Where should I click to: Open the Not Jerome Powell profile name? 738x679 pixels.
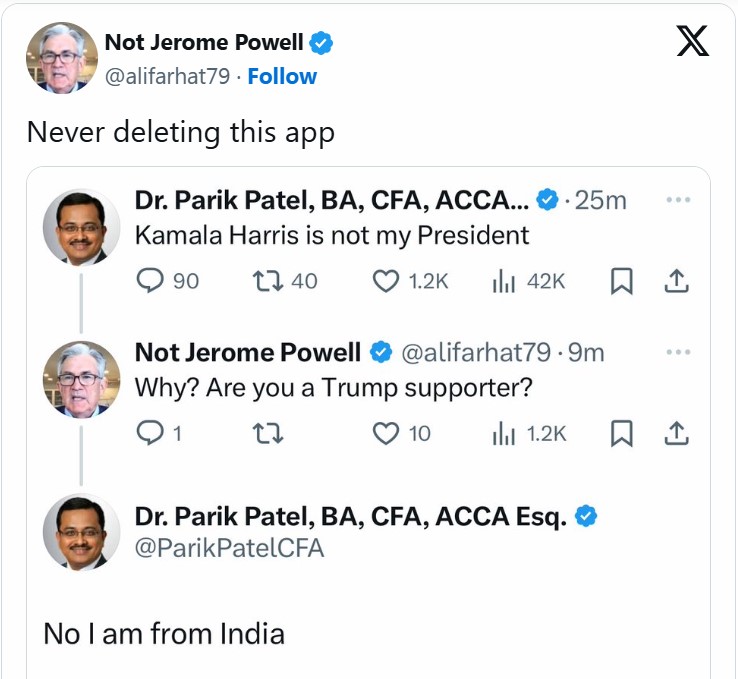[204, 42]
